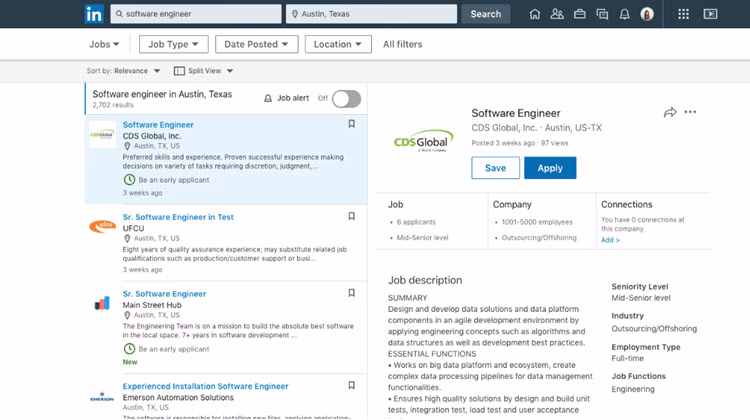Click the 'Job description' heading

425,280
